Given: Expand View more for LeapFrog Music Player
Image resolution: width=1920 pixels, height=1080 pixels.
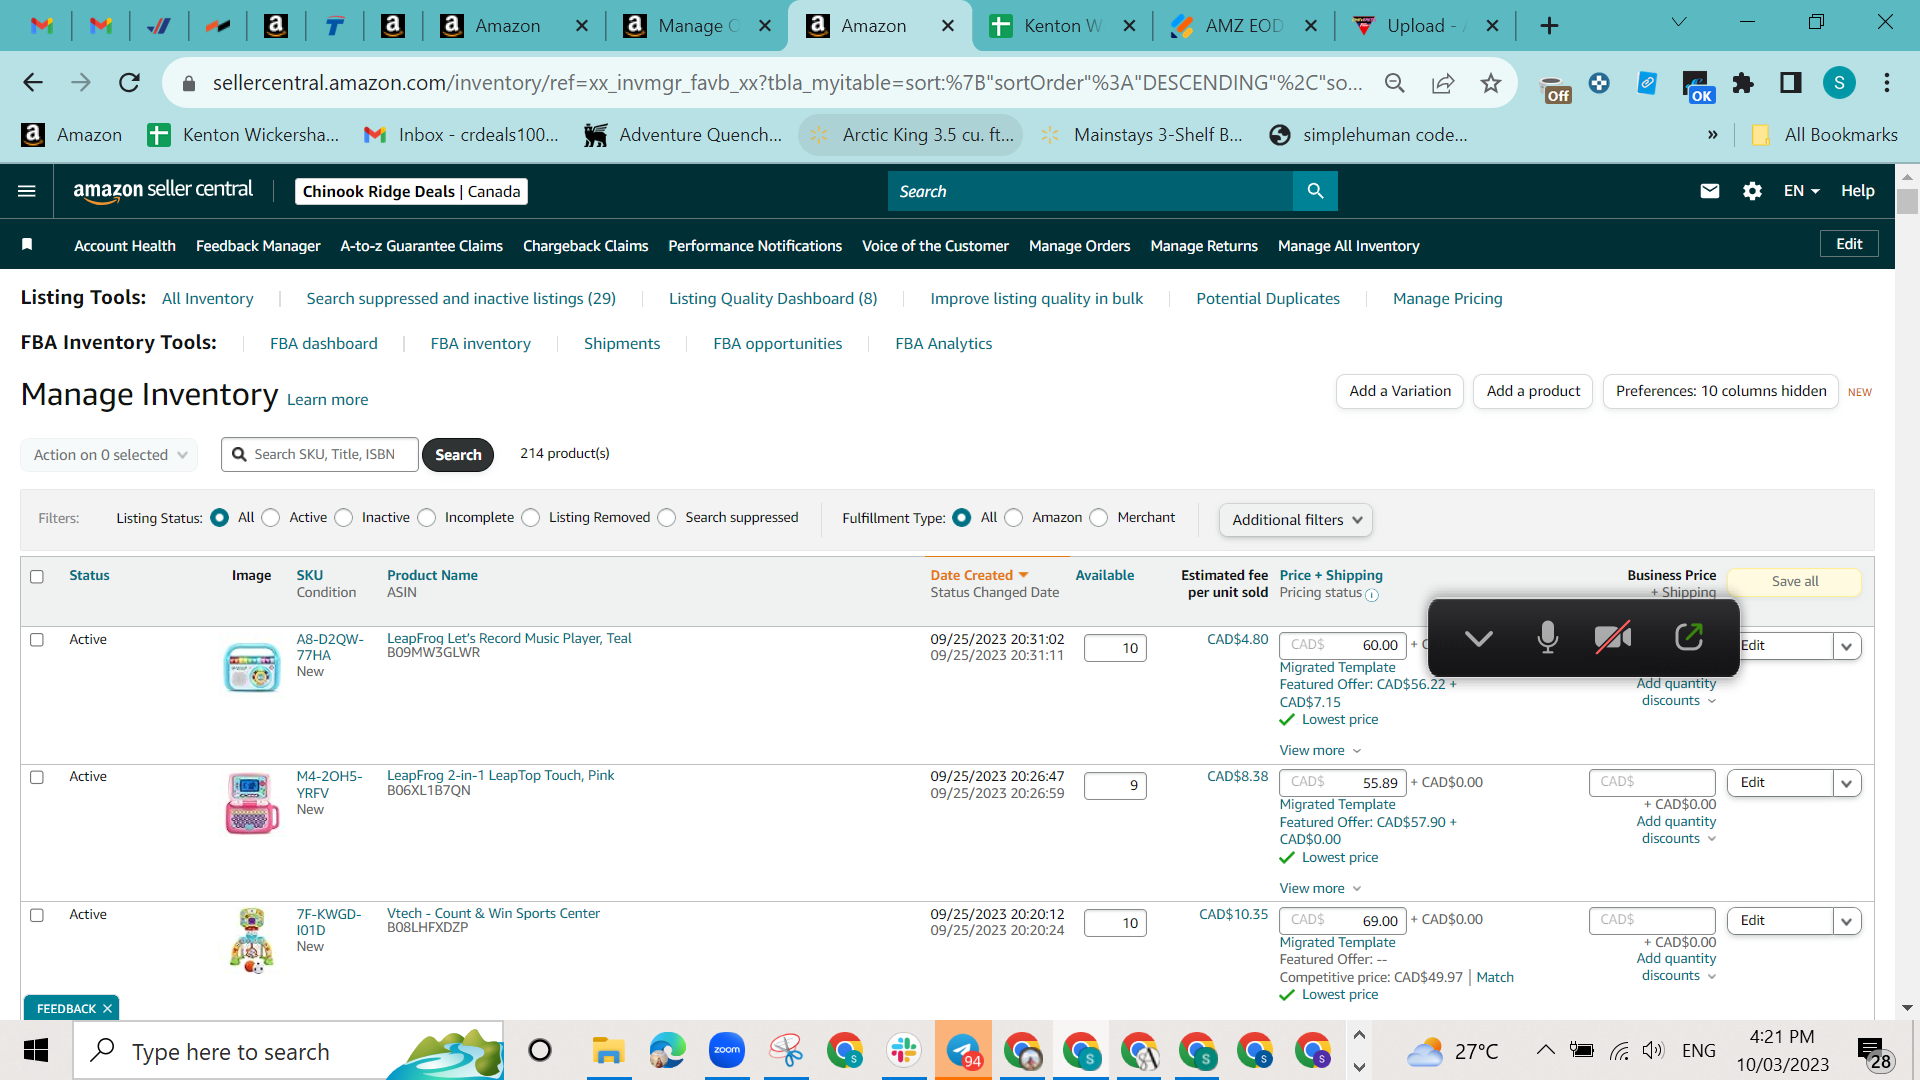Looking at the screenshot, I should tap(1320, 751).
